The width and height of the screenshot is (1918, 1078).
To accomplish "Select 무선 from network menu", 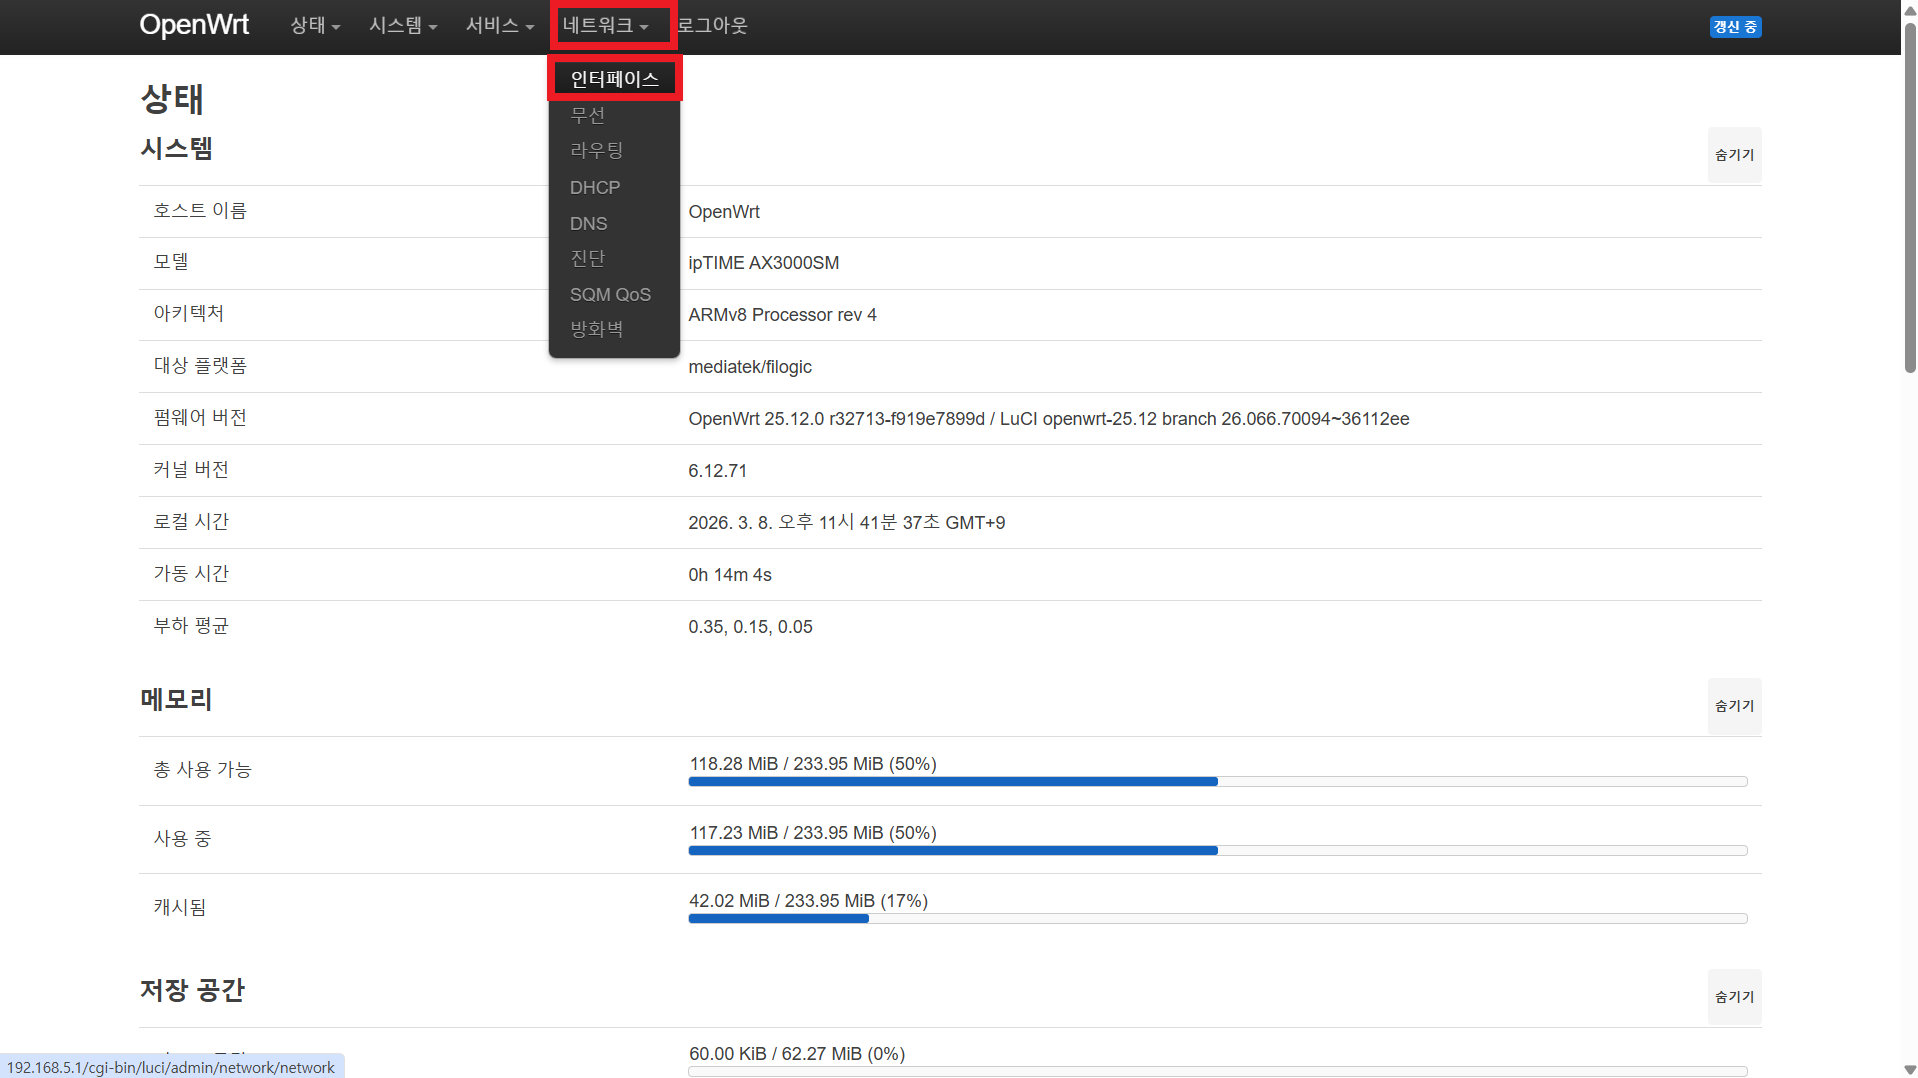I will point(588,115).
